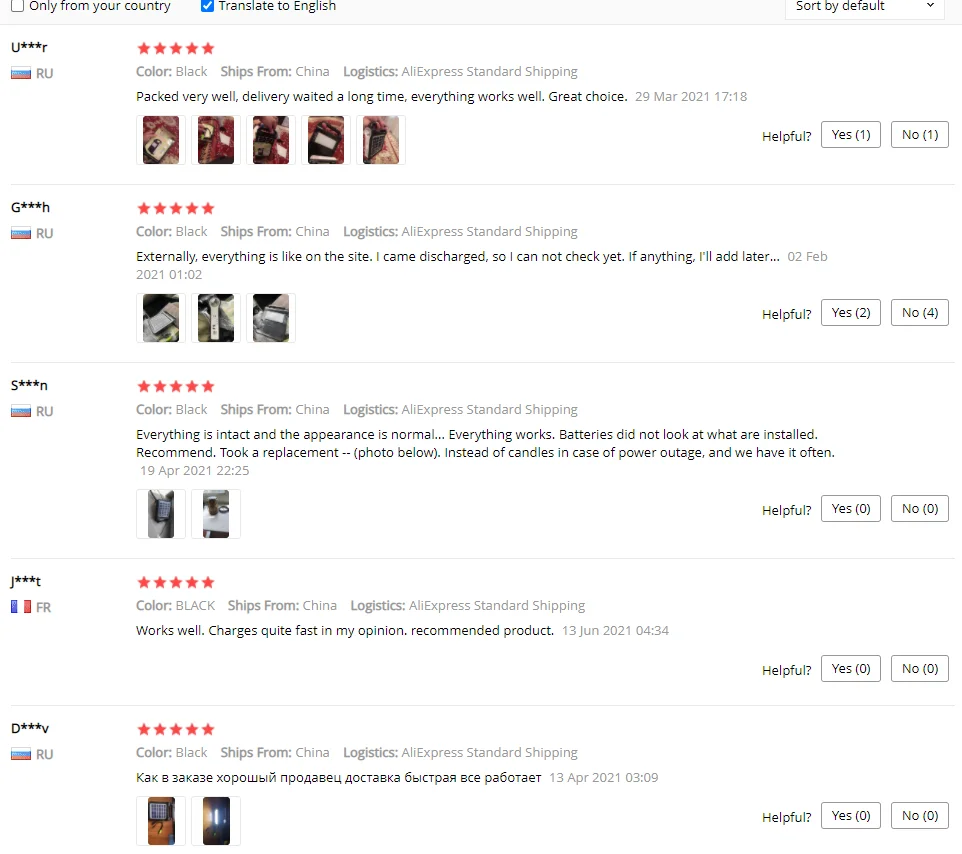Click No (0) on J***t's French review
The width and height of the screenshot is (962, 854).
tap(919, 669)
